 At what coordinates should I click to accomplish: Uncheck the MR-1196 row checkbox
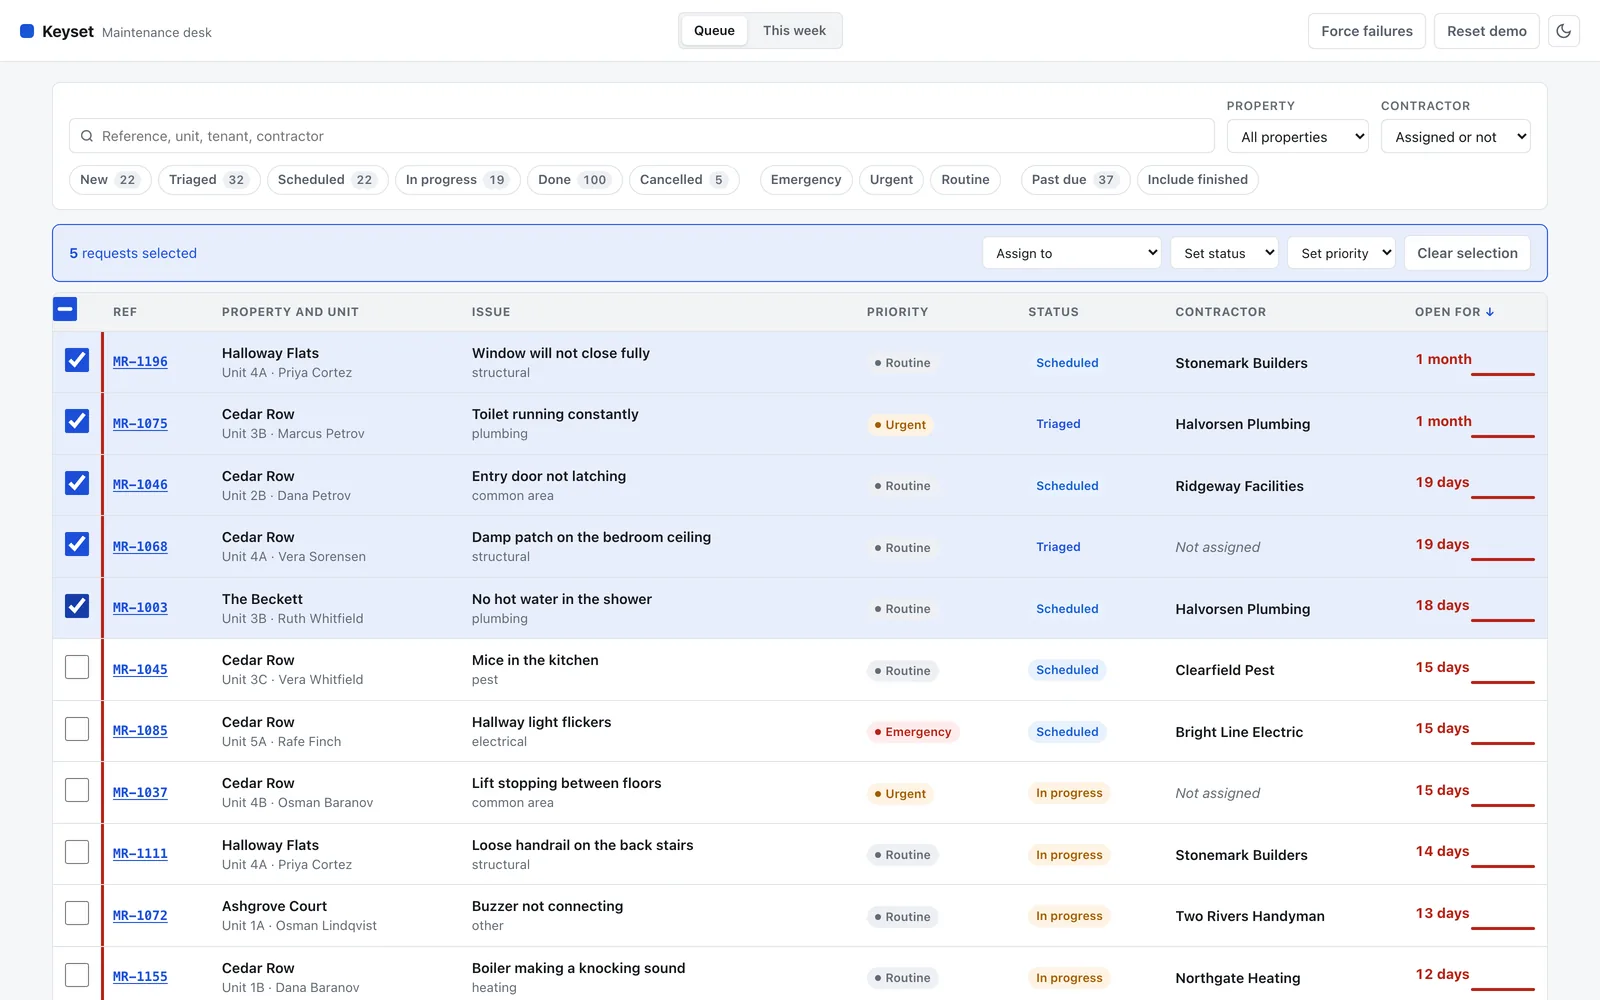click(x=77, y=360)
